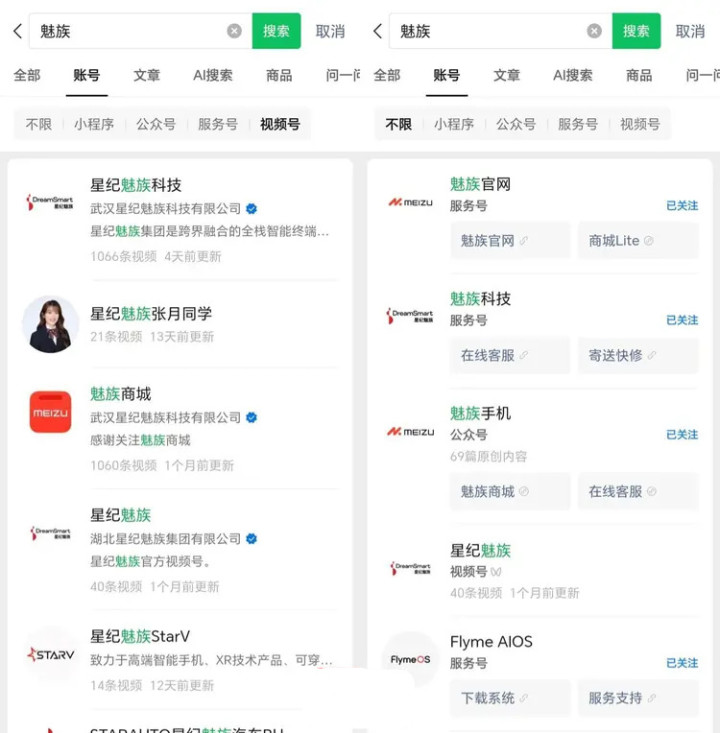Open 寄送快修 shortcut
This screenshot has height=733, width=720.
638,355
